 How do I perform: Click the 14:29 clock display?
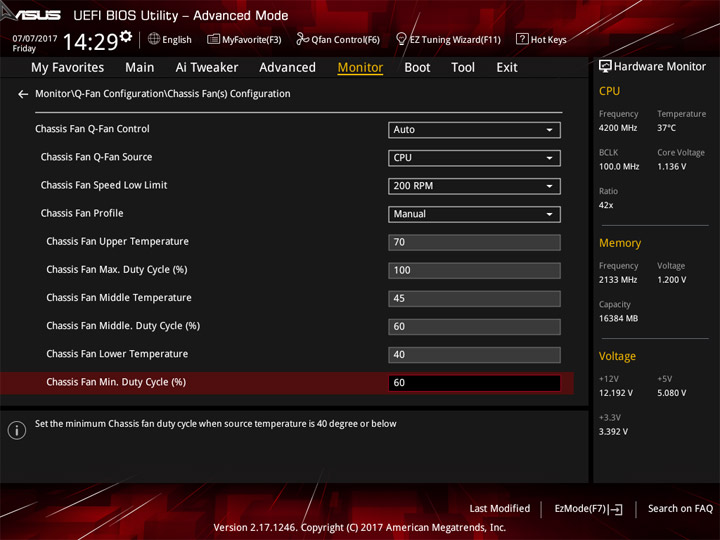pyautogui.click(x=90, y=42)
